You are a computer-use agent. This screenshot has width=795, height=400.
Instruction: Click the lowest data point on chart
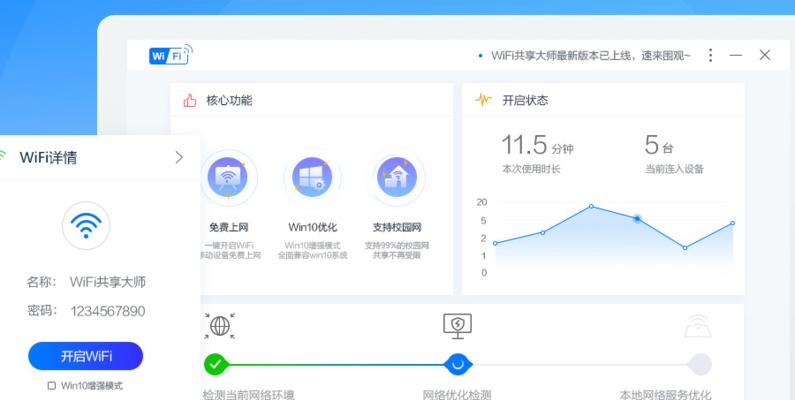click(684, 248)
